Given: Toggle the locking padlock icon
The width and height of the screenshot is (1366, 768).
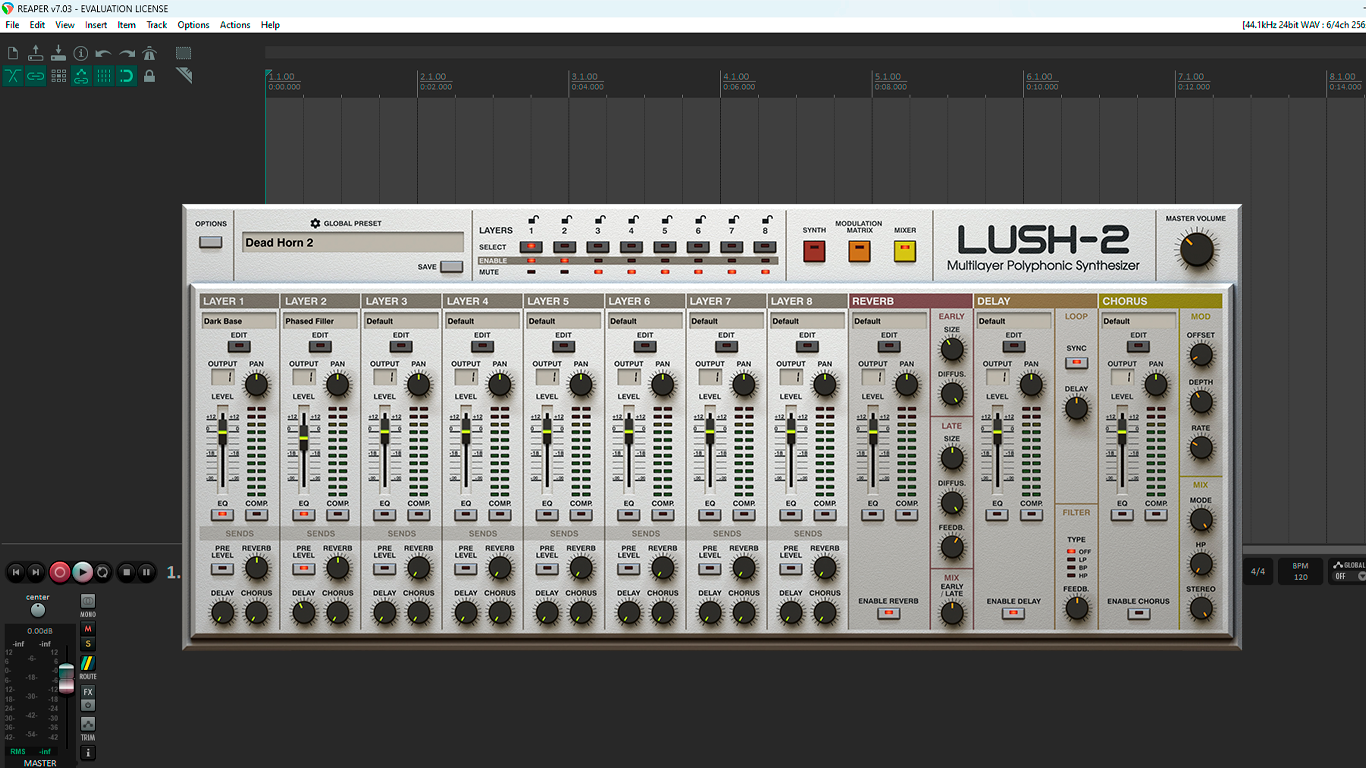Looking at the screenshot, I should (x=149, y=76).
